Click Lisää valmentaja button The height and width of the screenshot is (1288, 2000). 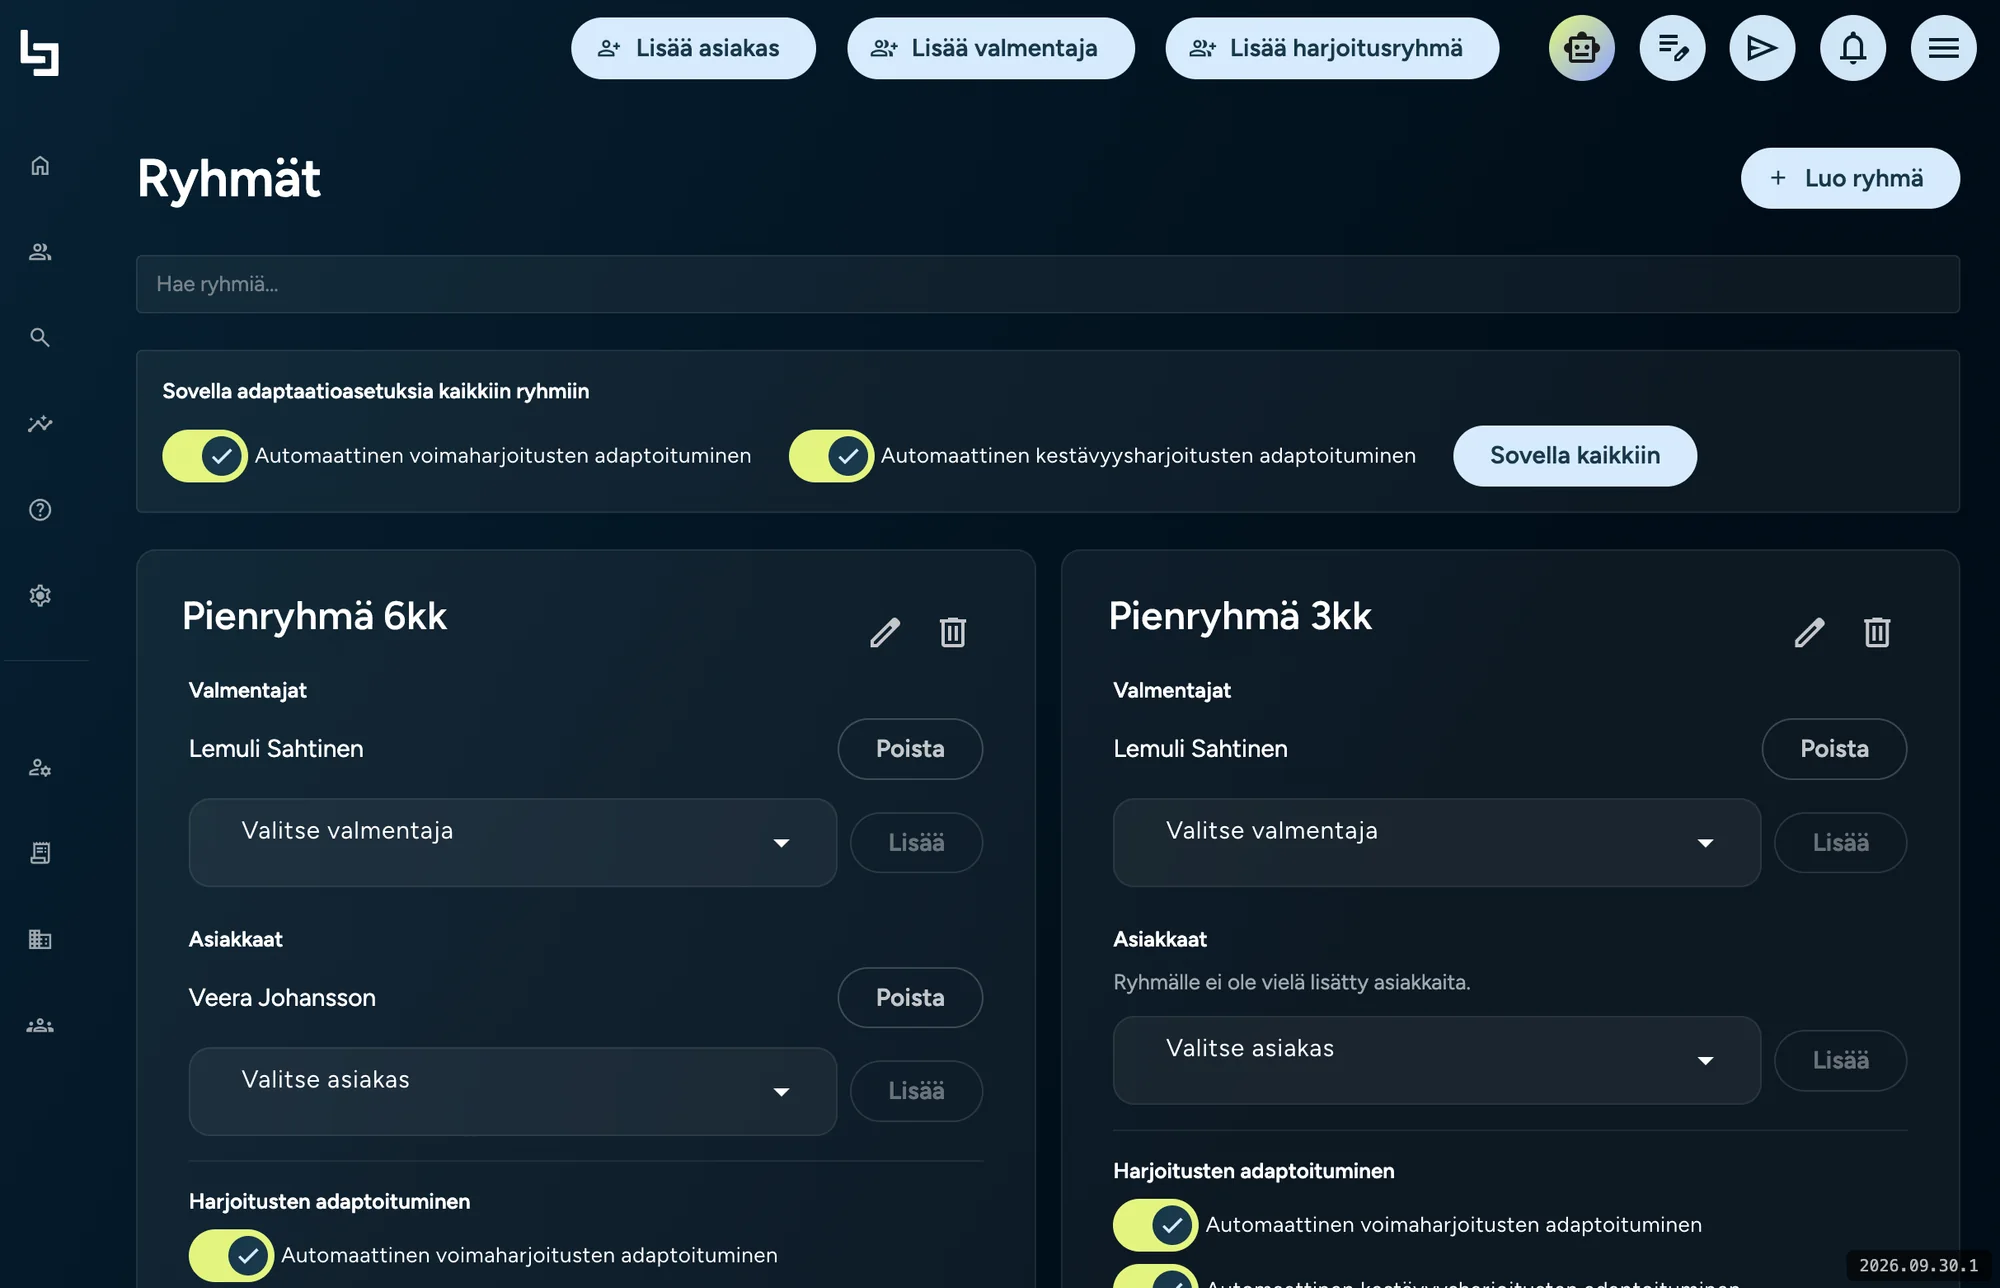[990, 48]
